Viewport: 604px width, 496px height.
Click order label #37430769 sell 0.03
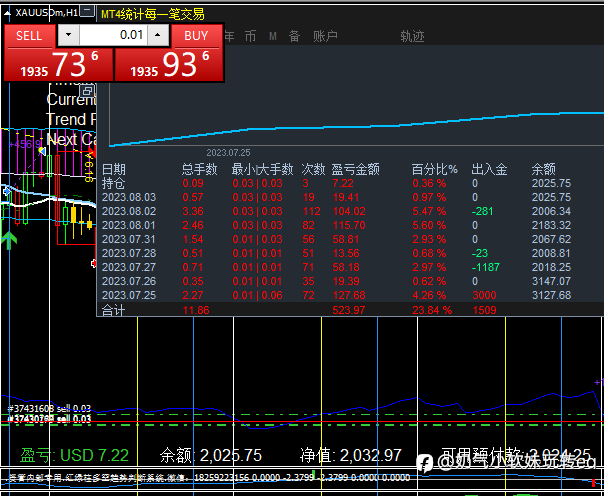coord(49,418)
